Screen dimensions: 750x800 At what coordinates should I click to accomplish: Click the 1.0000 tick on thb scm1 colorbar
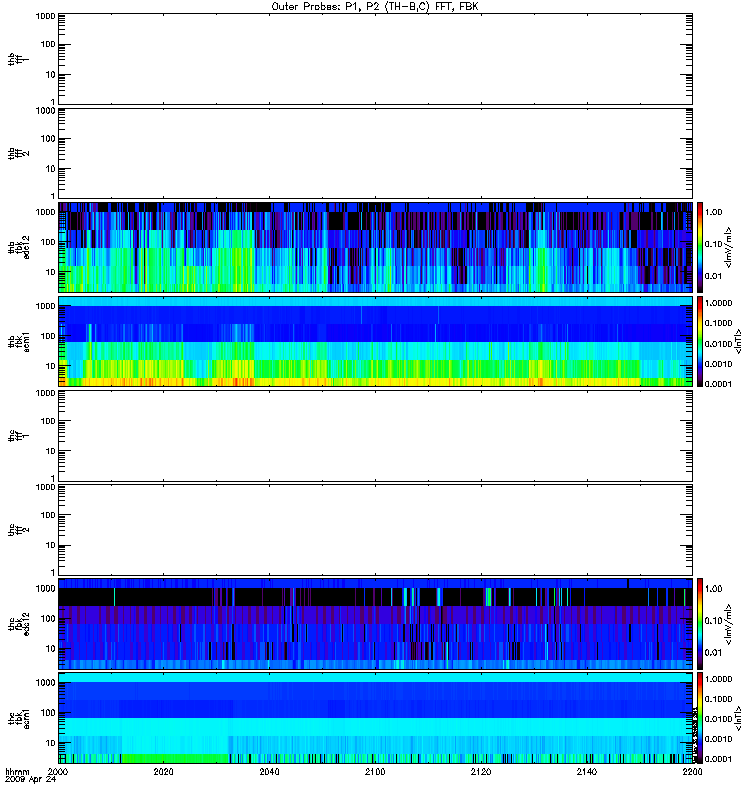tap(718, 303)
